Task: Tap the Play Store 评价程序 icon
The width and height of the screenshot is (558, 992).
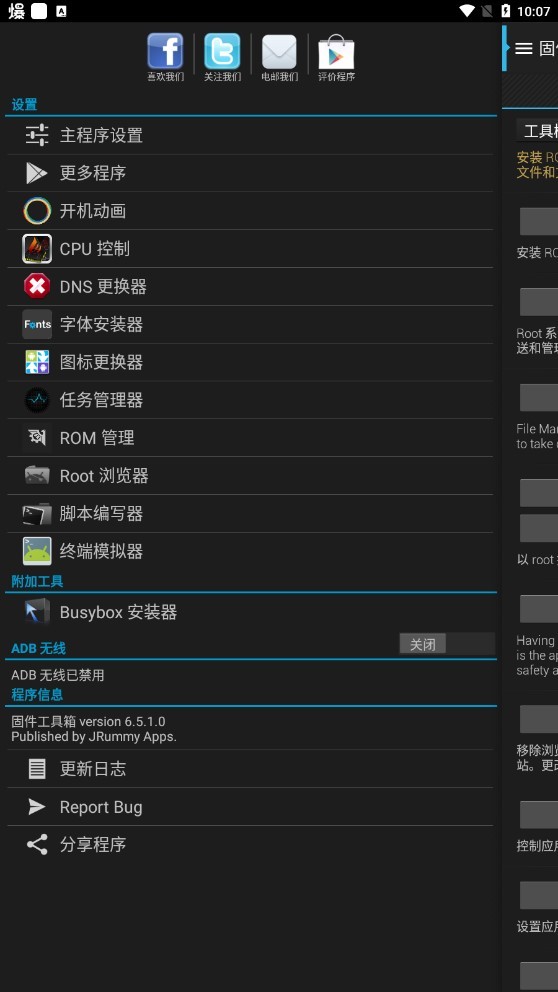Action: (336, 57)
